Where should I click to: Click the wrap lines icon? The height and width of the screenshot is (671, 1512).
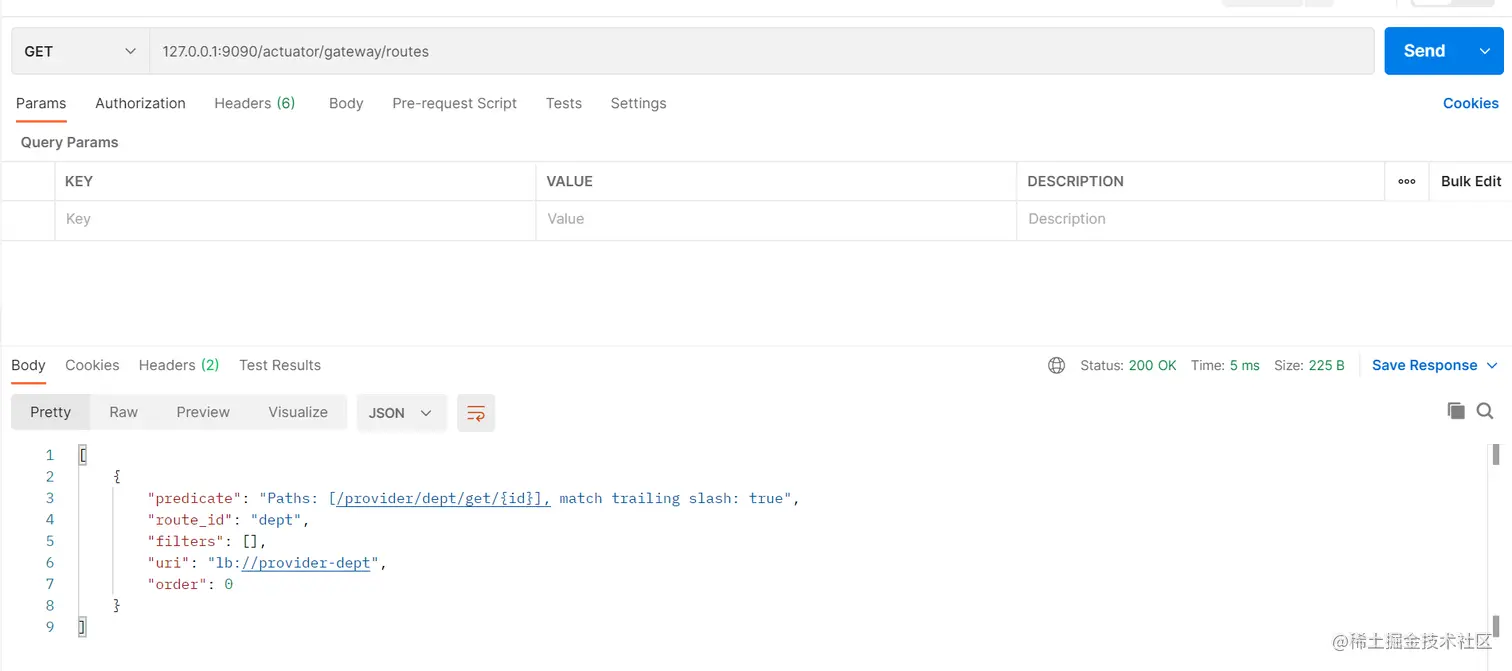tap(476, 413)
